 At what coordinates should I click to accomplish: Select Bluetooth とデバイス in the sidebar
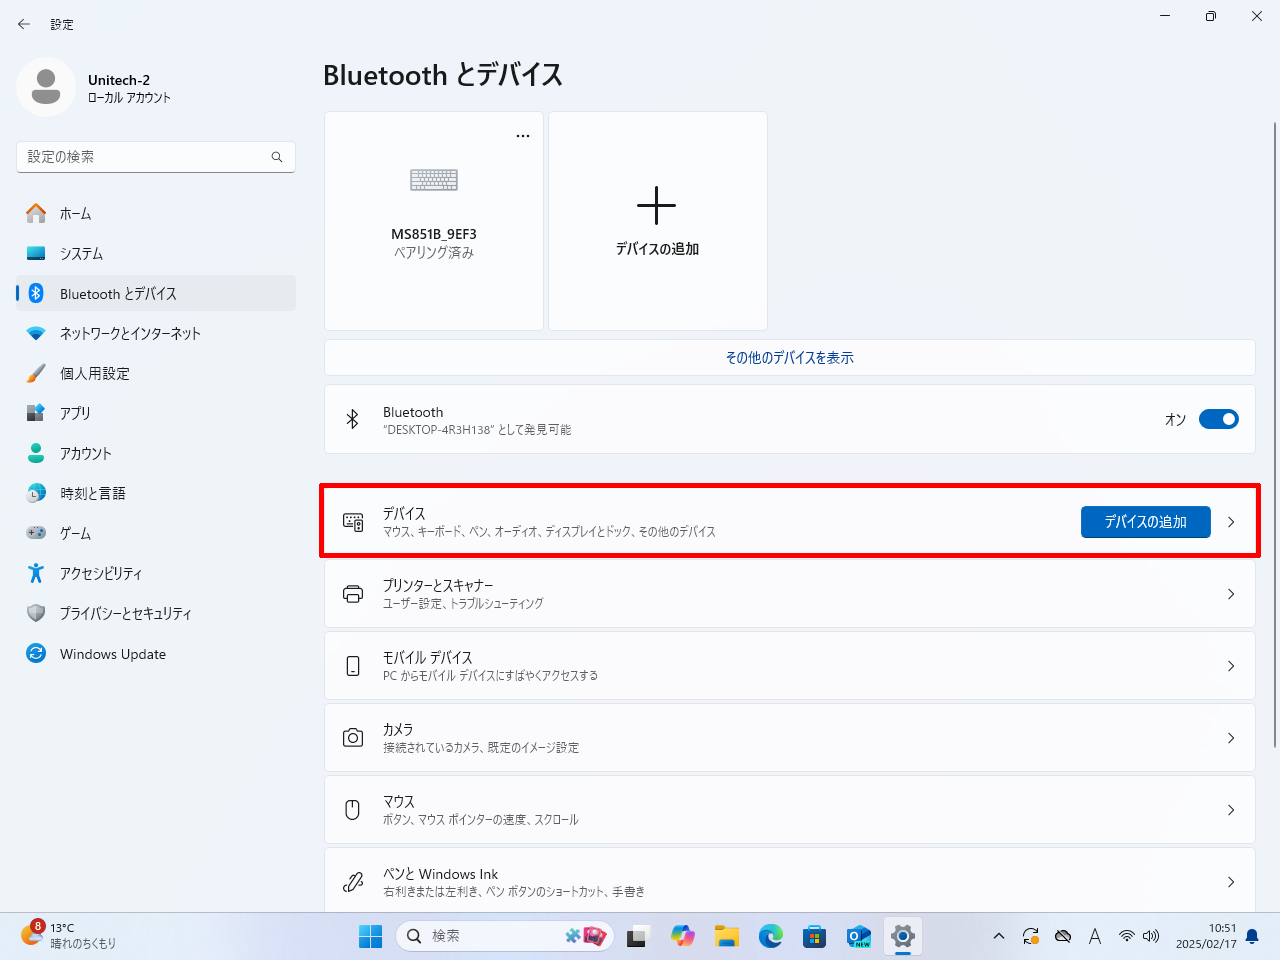[x=156, y=293]
